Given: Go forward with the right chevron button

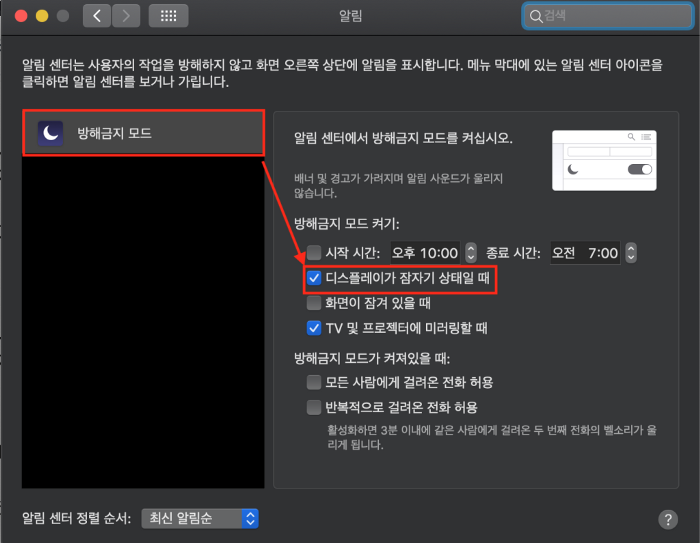Looking at the screenshot, I should coord(126,16).
